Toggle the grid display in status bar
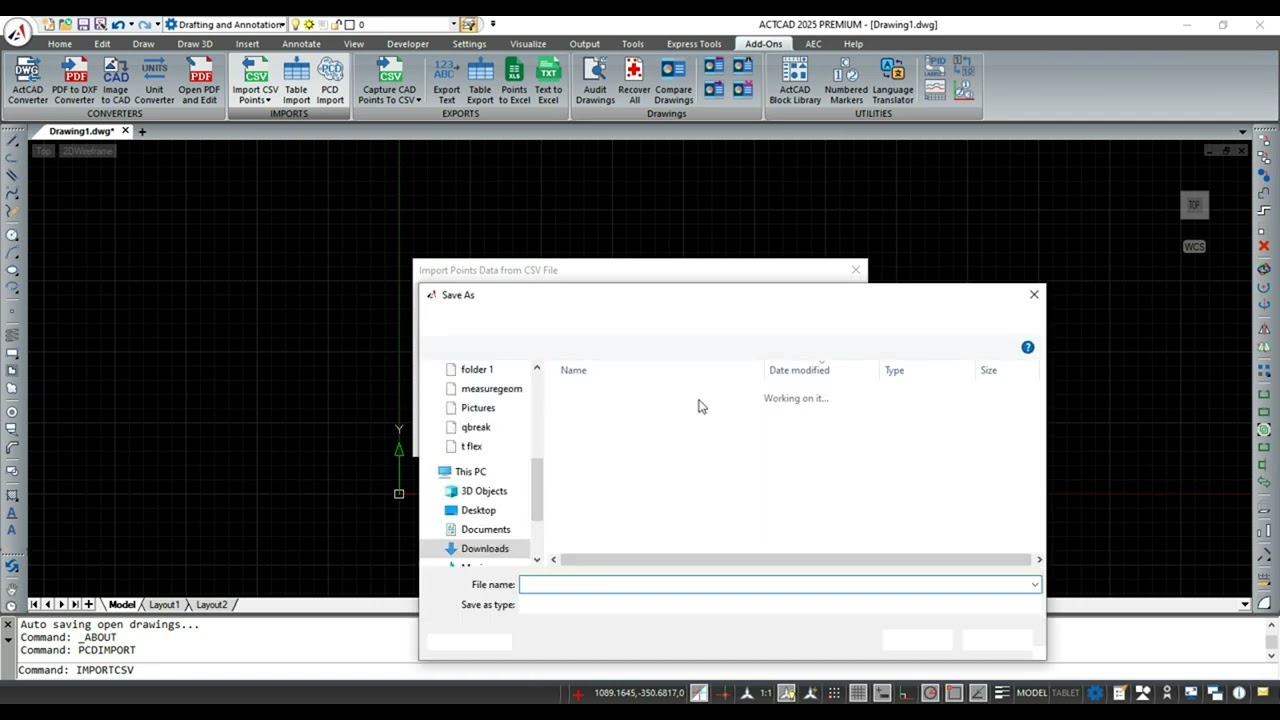Screen dimensions: 1280x720 [x=858, y=693]
